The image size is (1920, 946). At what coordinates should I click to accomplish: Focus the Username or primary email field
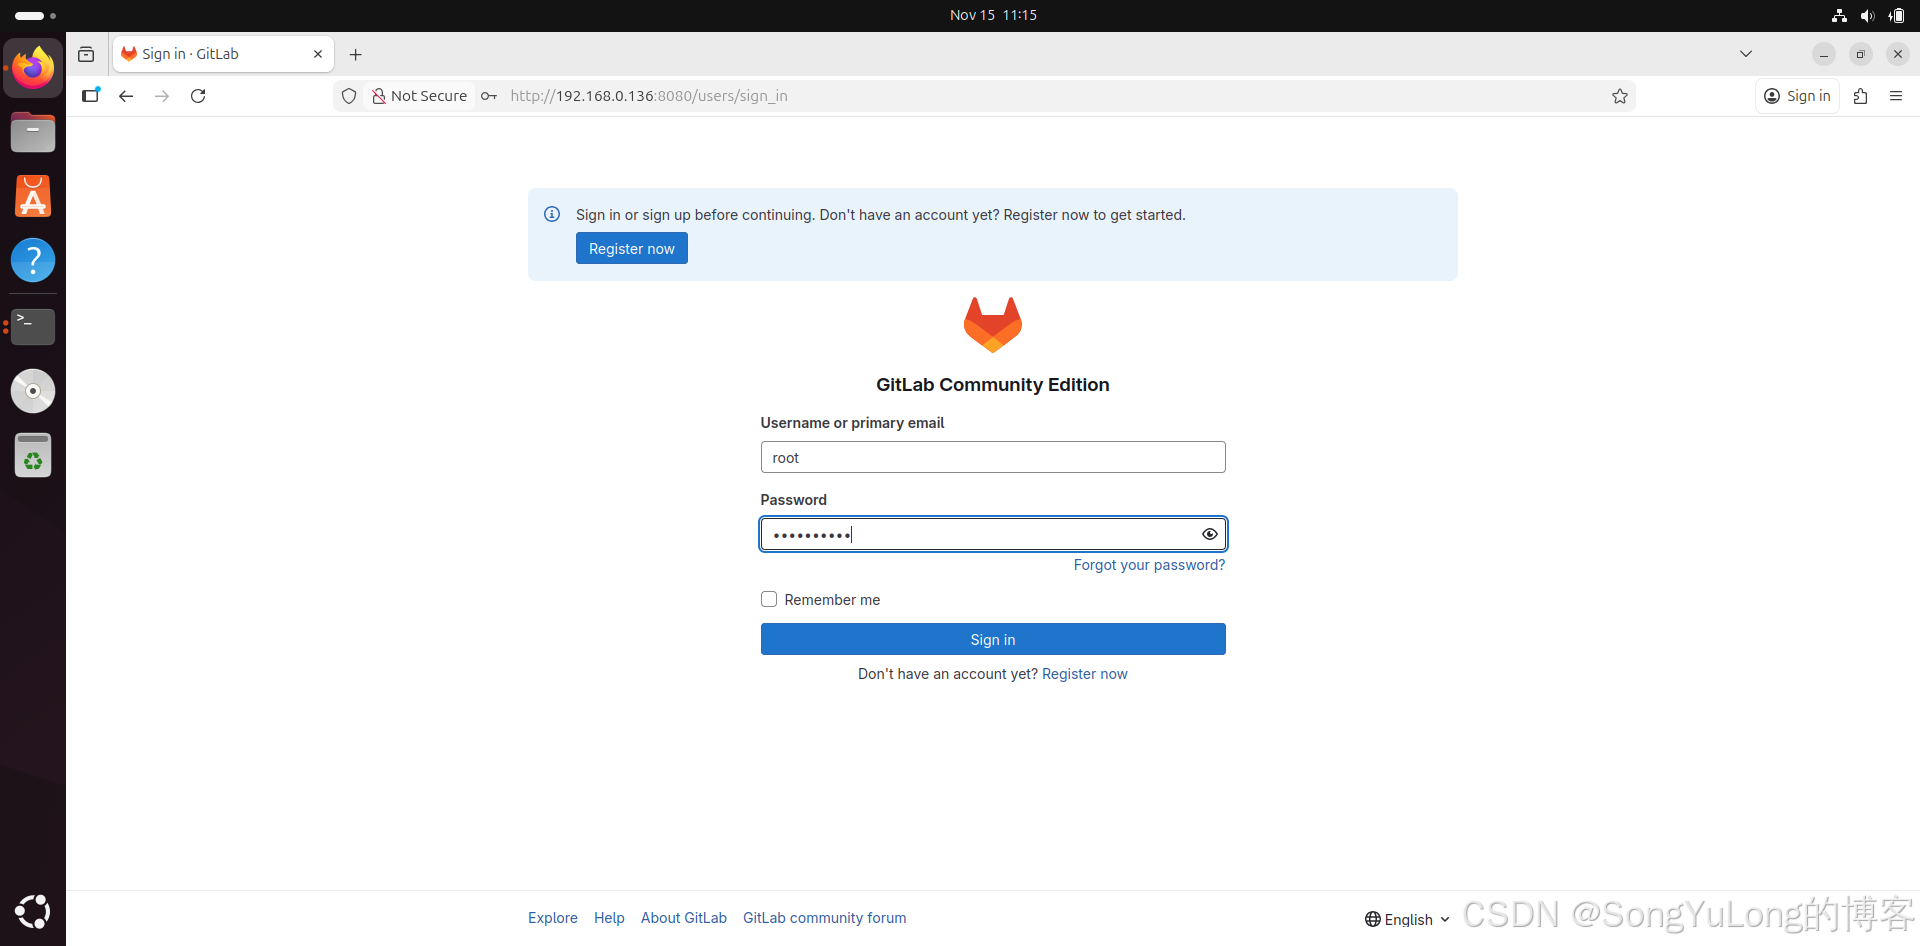992,458
